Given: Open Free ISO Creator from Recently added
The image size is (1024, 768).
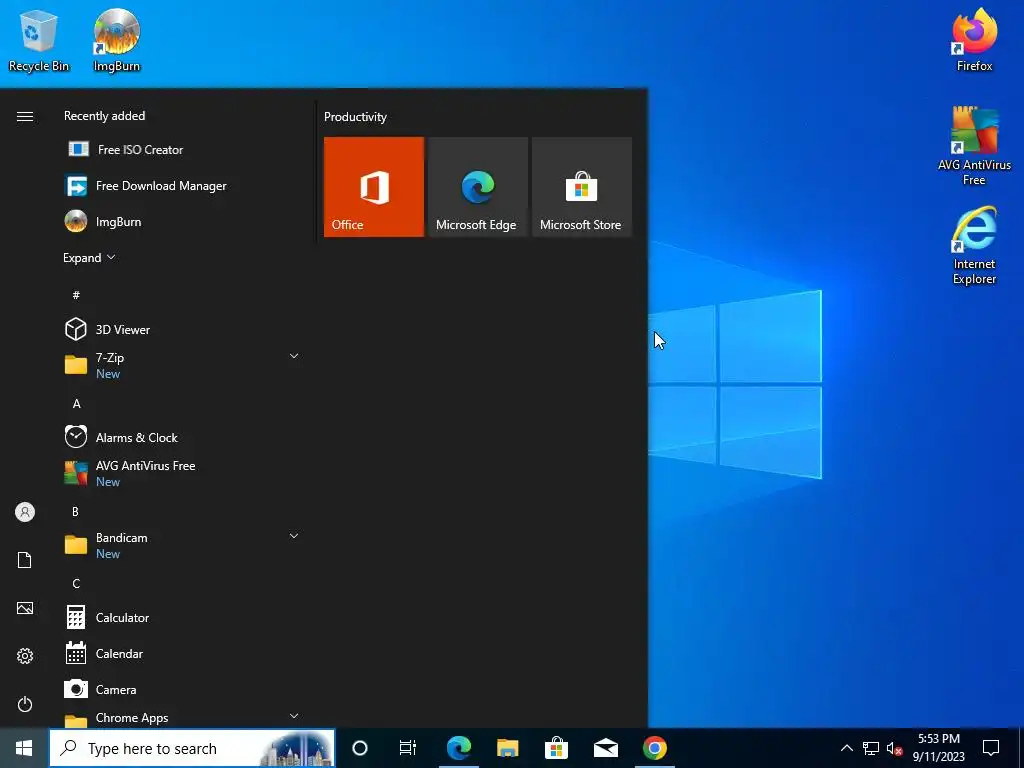Looking at the screenshot, I should [184, 150].
